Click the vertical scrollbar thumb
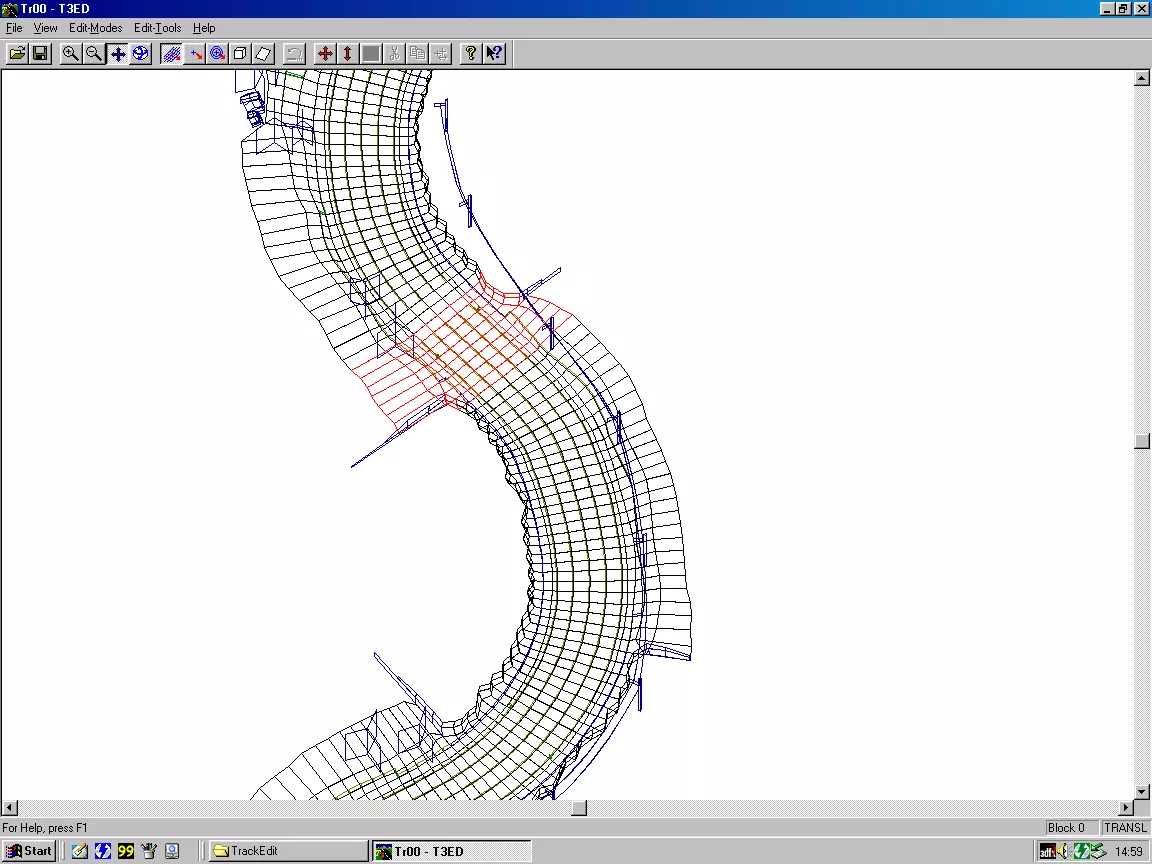The height and width of the screenshot is (864, 1152). pyautogui.click(x=1142, y=441)
